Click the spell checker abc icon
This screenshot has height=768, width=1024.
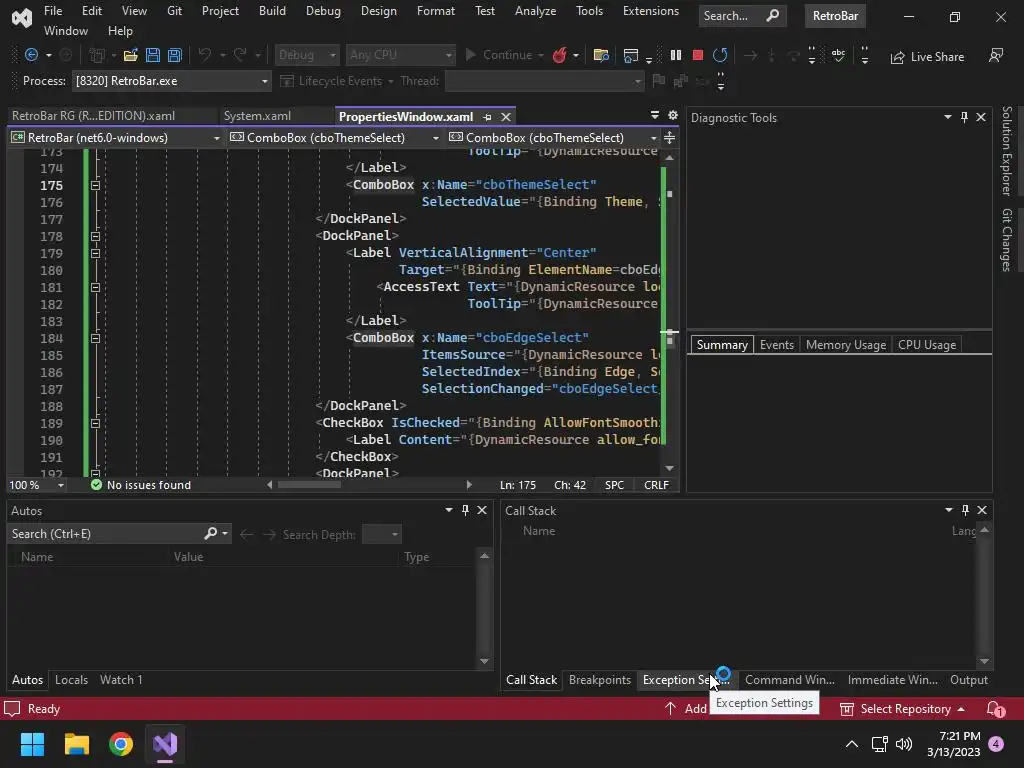coord(838,56)
